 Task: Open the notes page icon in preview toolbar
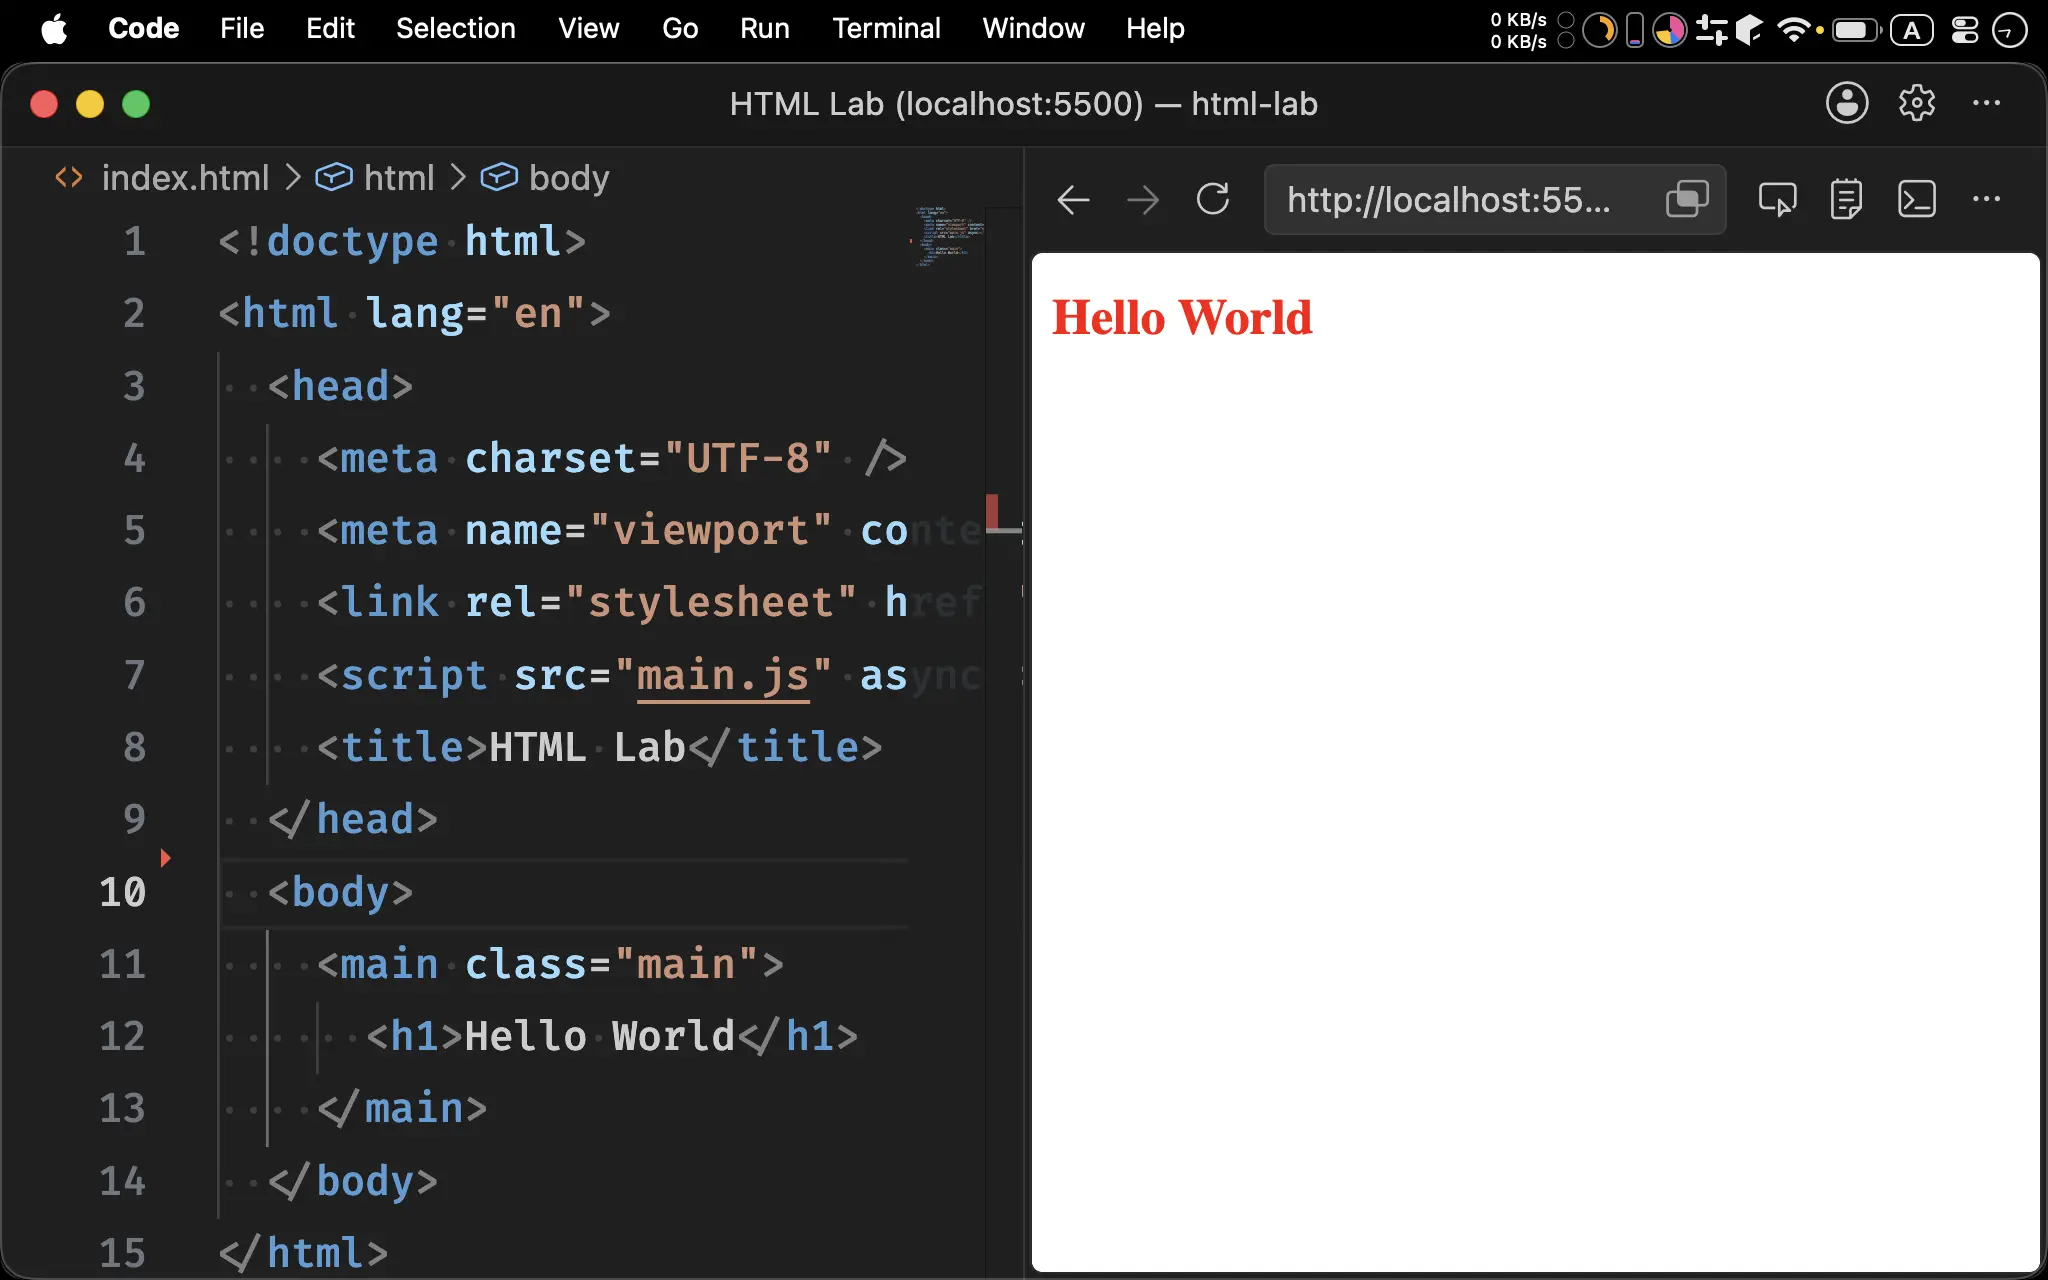[1846, 200]
